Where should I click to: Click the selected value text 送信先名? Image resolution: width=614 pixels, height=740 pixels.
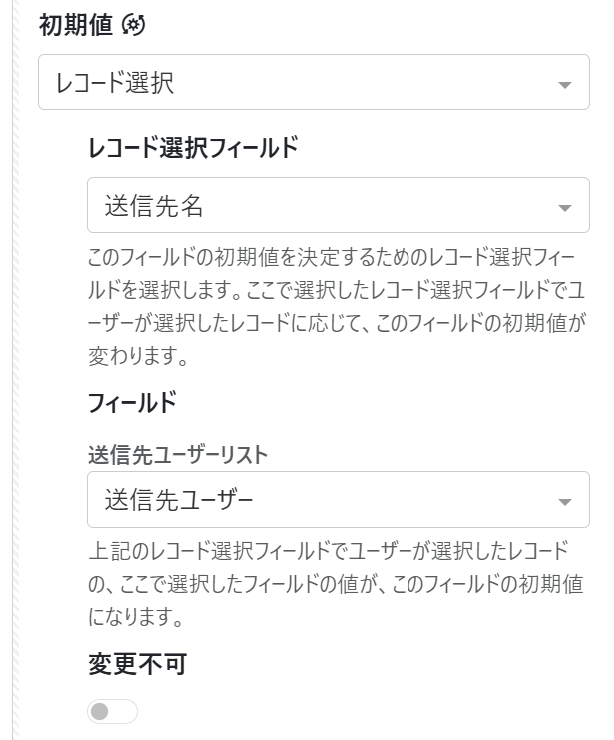(x=154, y=206)
